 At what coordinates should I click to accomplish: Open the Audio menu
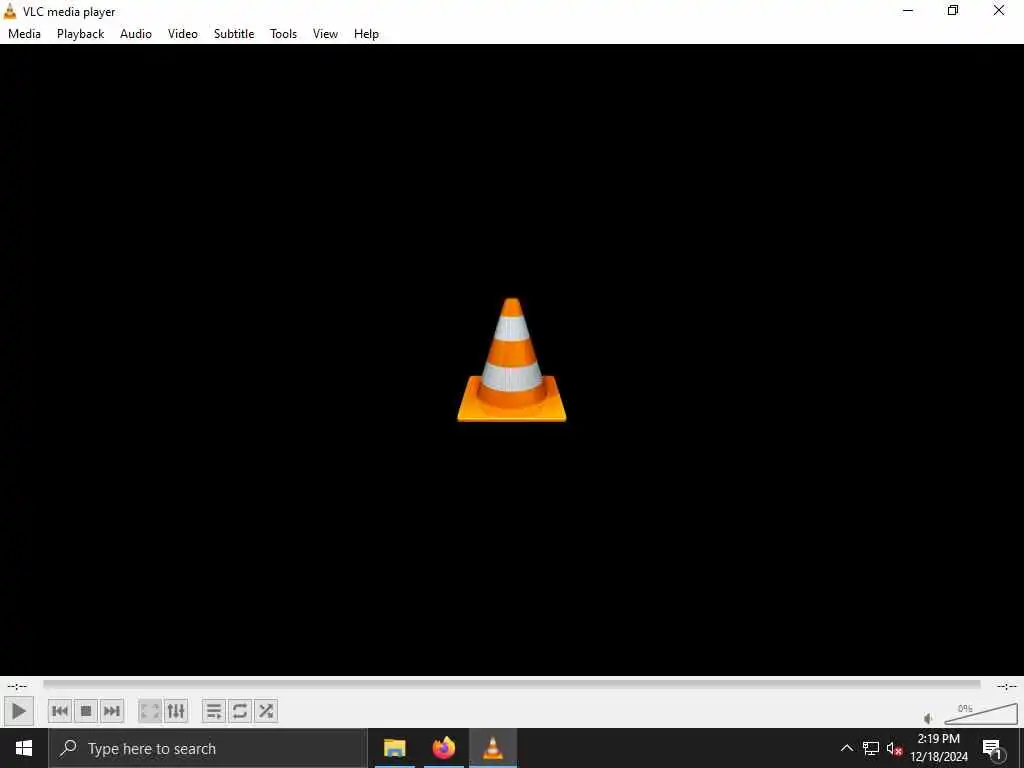pos(136,34)
